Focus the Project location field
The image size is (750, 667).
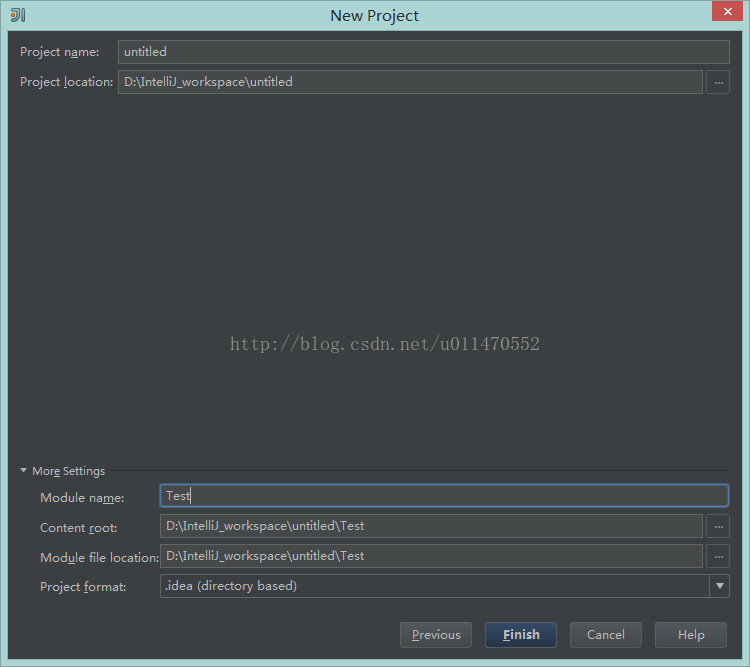pyautogui.click(x=410, y=82)
